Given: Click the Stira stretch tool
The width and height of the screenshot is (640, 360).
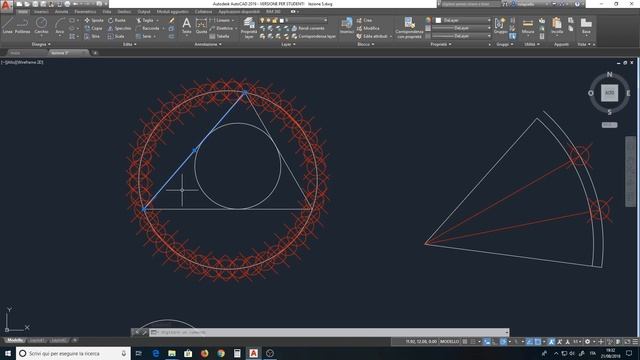Looking at the screenshot, I should [92, 36].
